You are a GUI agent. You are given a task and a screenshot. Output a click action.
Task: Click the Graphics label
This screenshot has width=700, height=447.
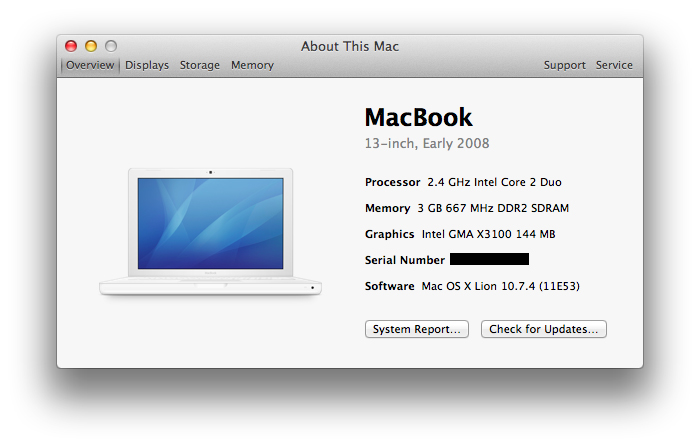pyautogui.click(x=389, y=234)
